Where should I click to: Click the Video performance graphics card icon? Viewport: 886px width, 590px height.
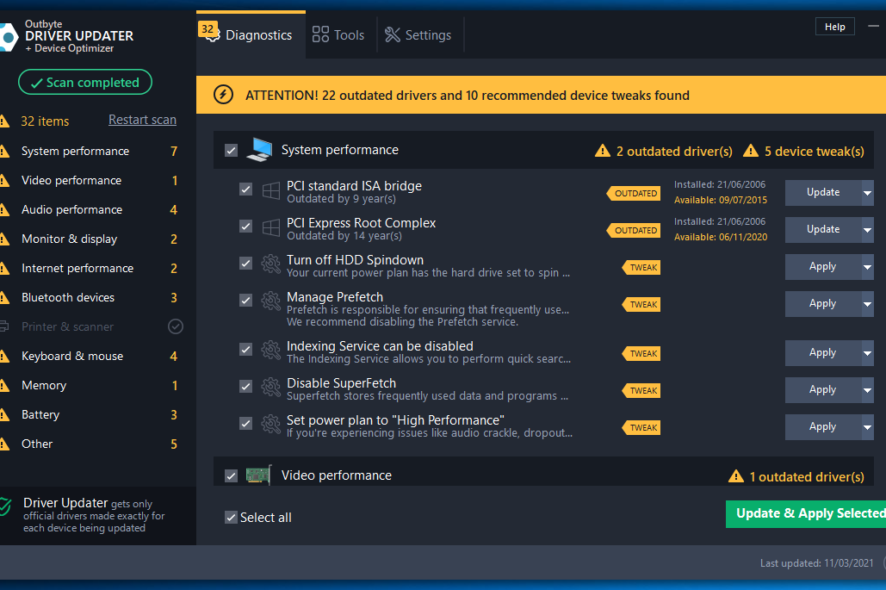259,475
